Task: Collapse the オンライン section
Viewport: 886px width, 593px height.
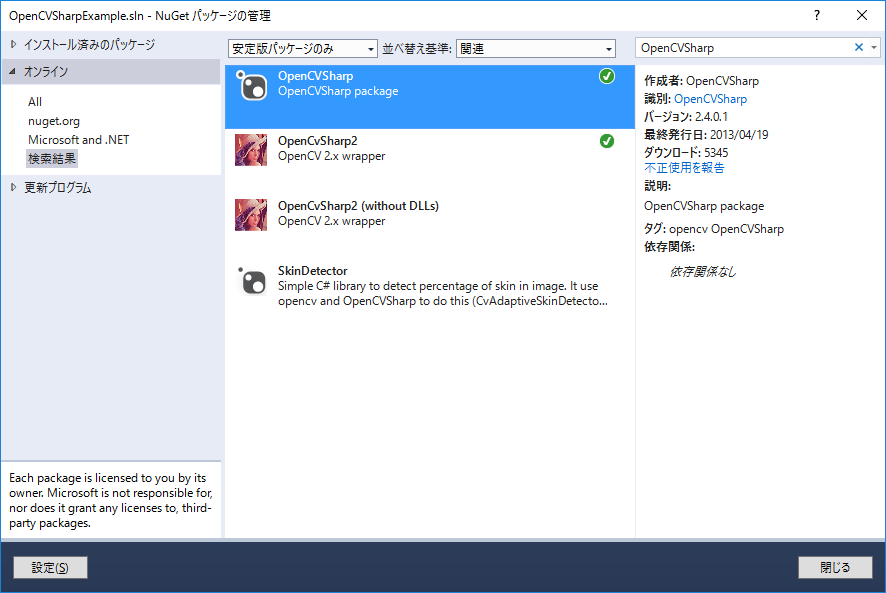Action: [x=12, y=71]
